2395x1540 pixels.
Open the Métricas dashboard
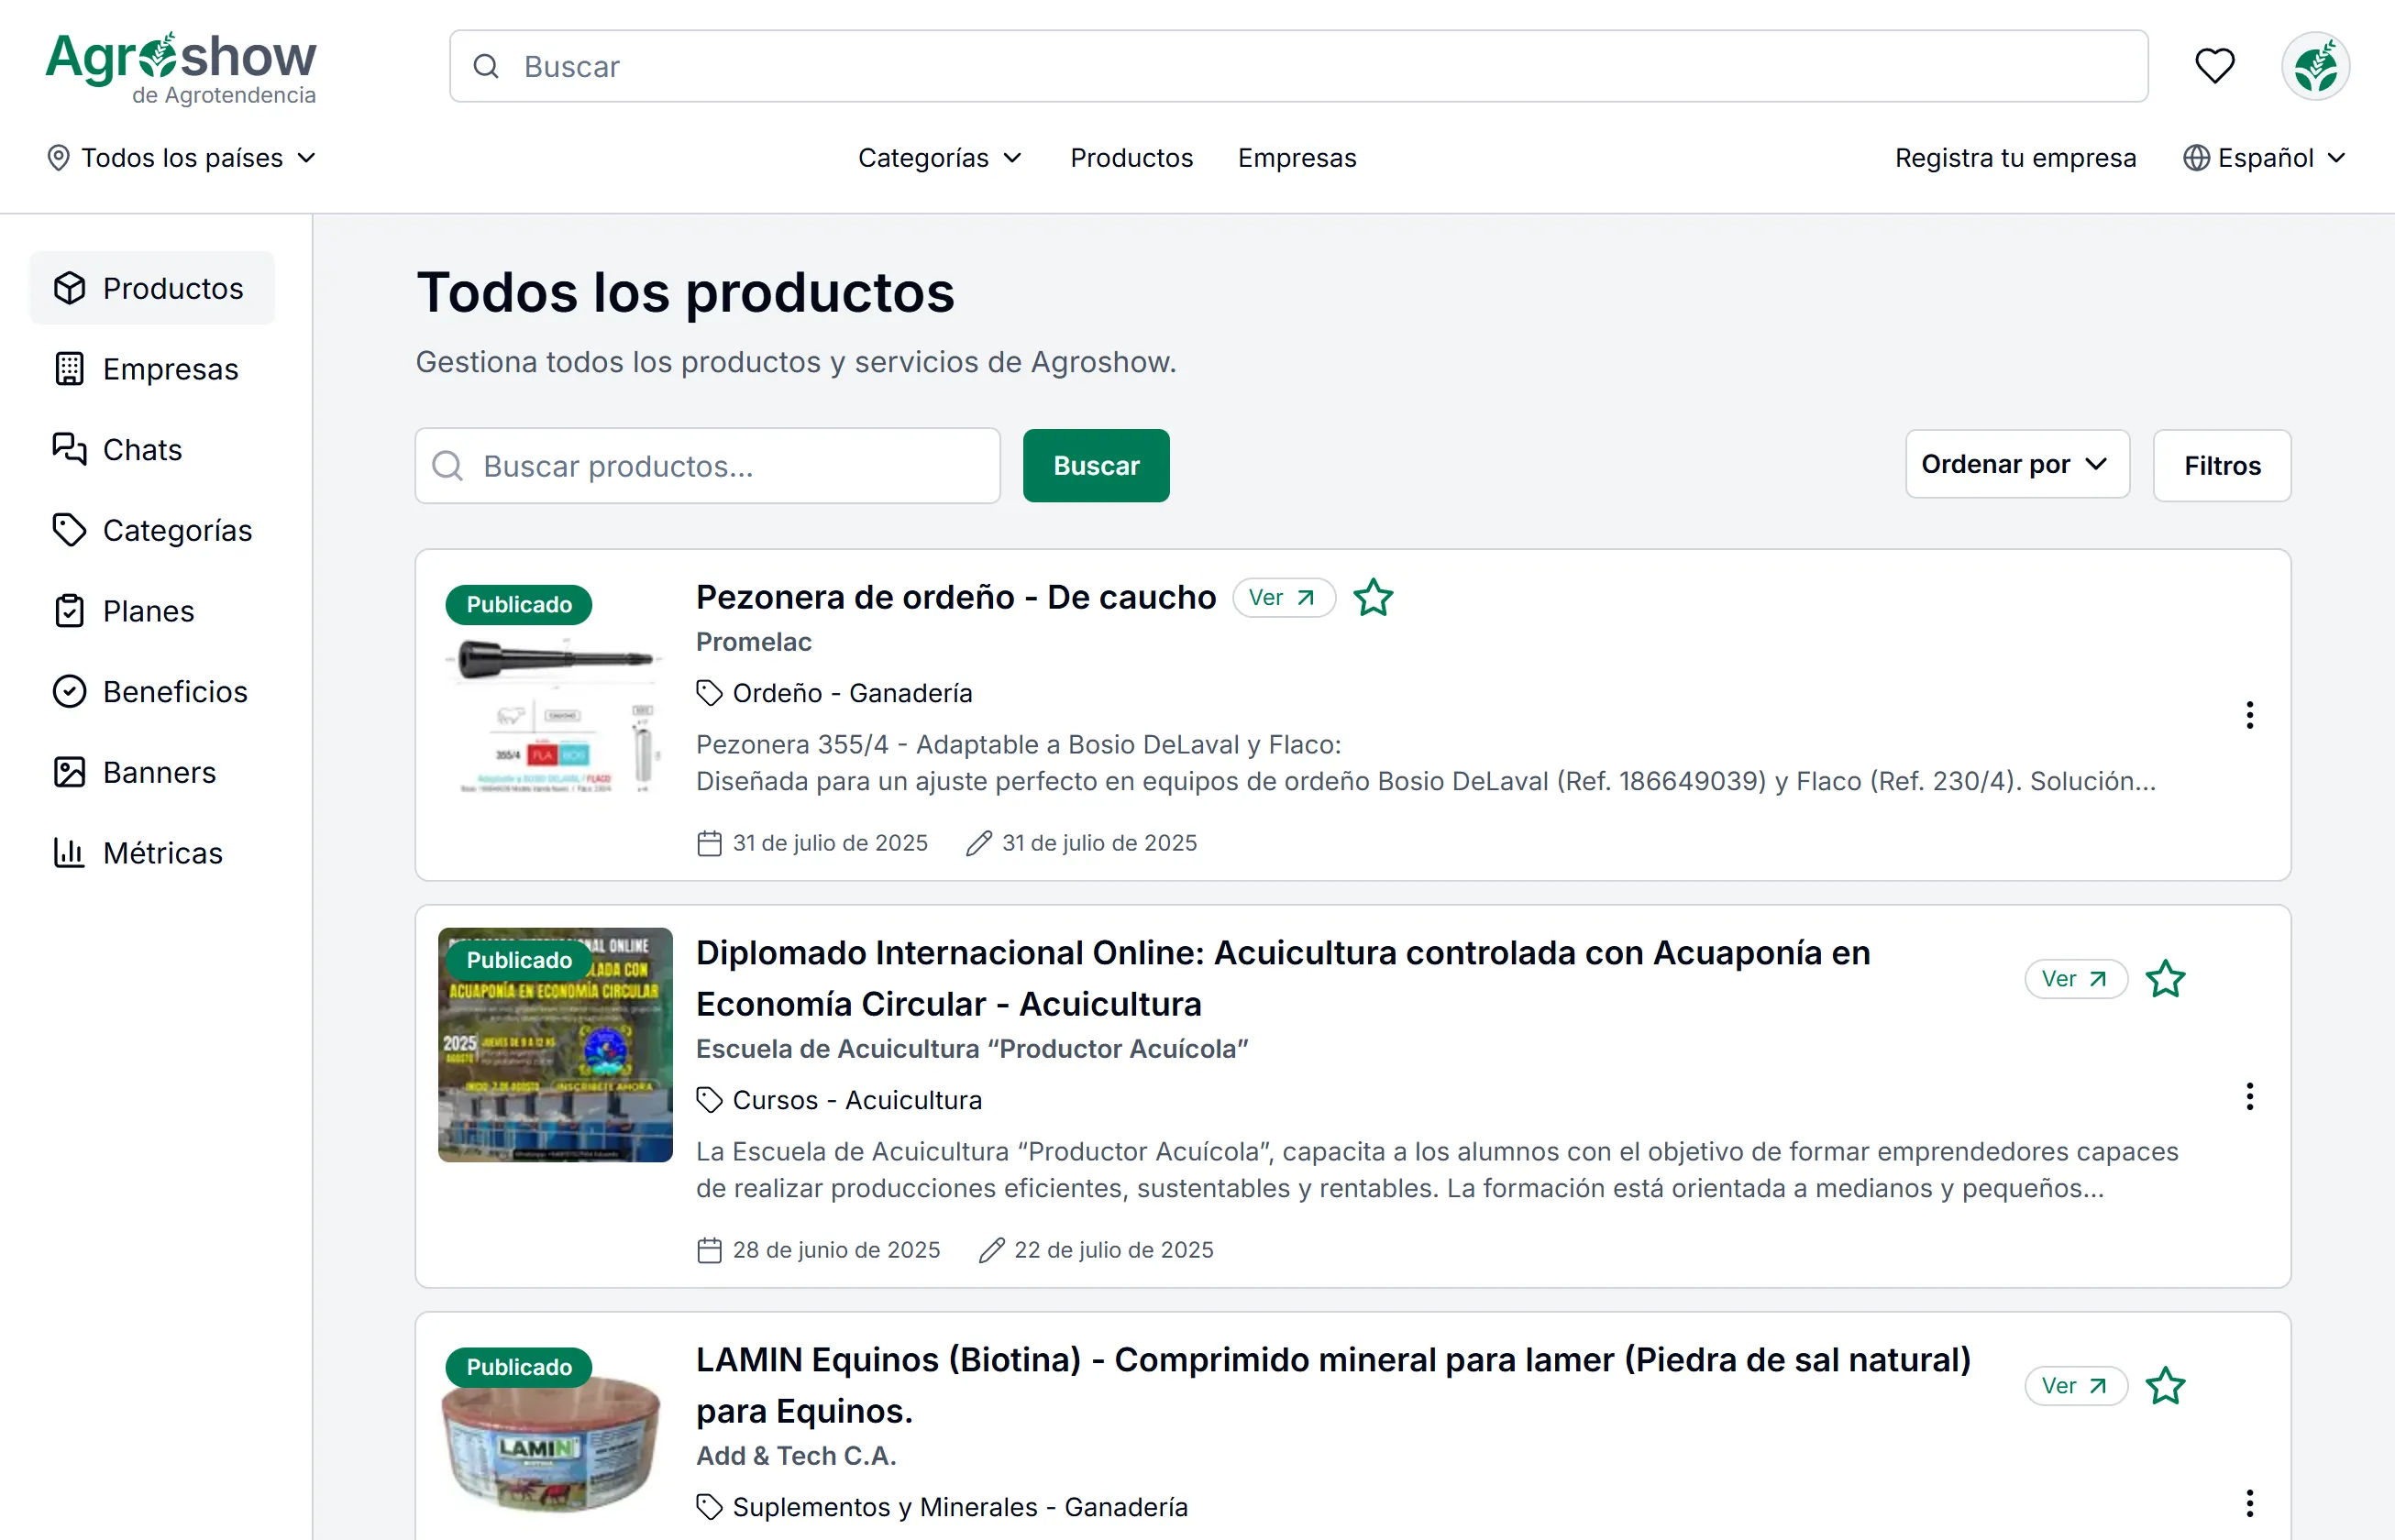coord(163,853)
